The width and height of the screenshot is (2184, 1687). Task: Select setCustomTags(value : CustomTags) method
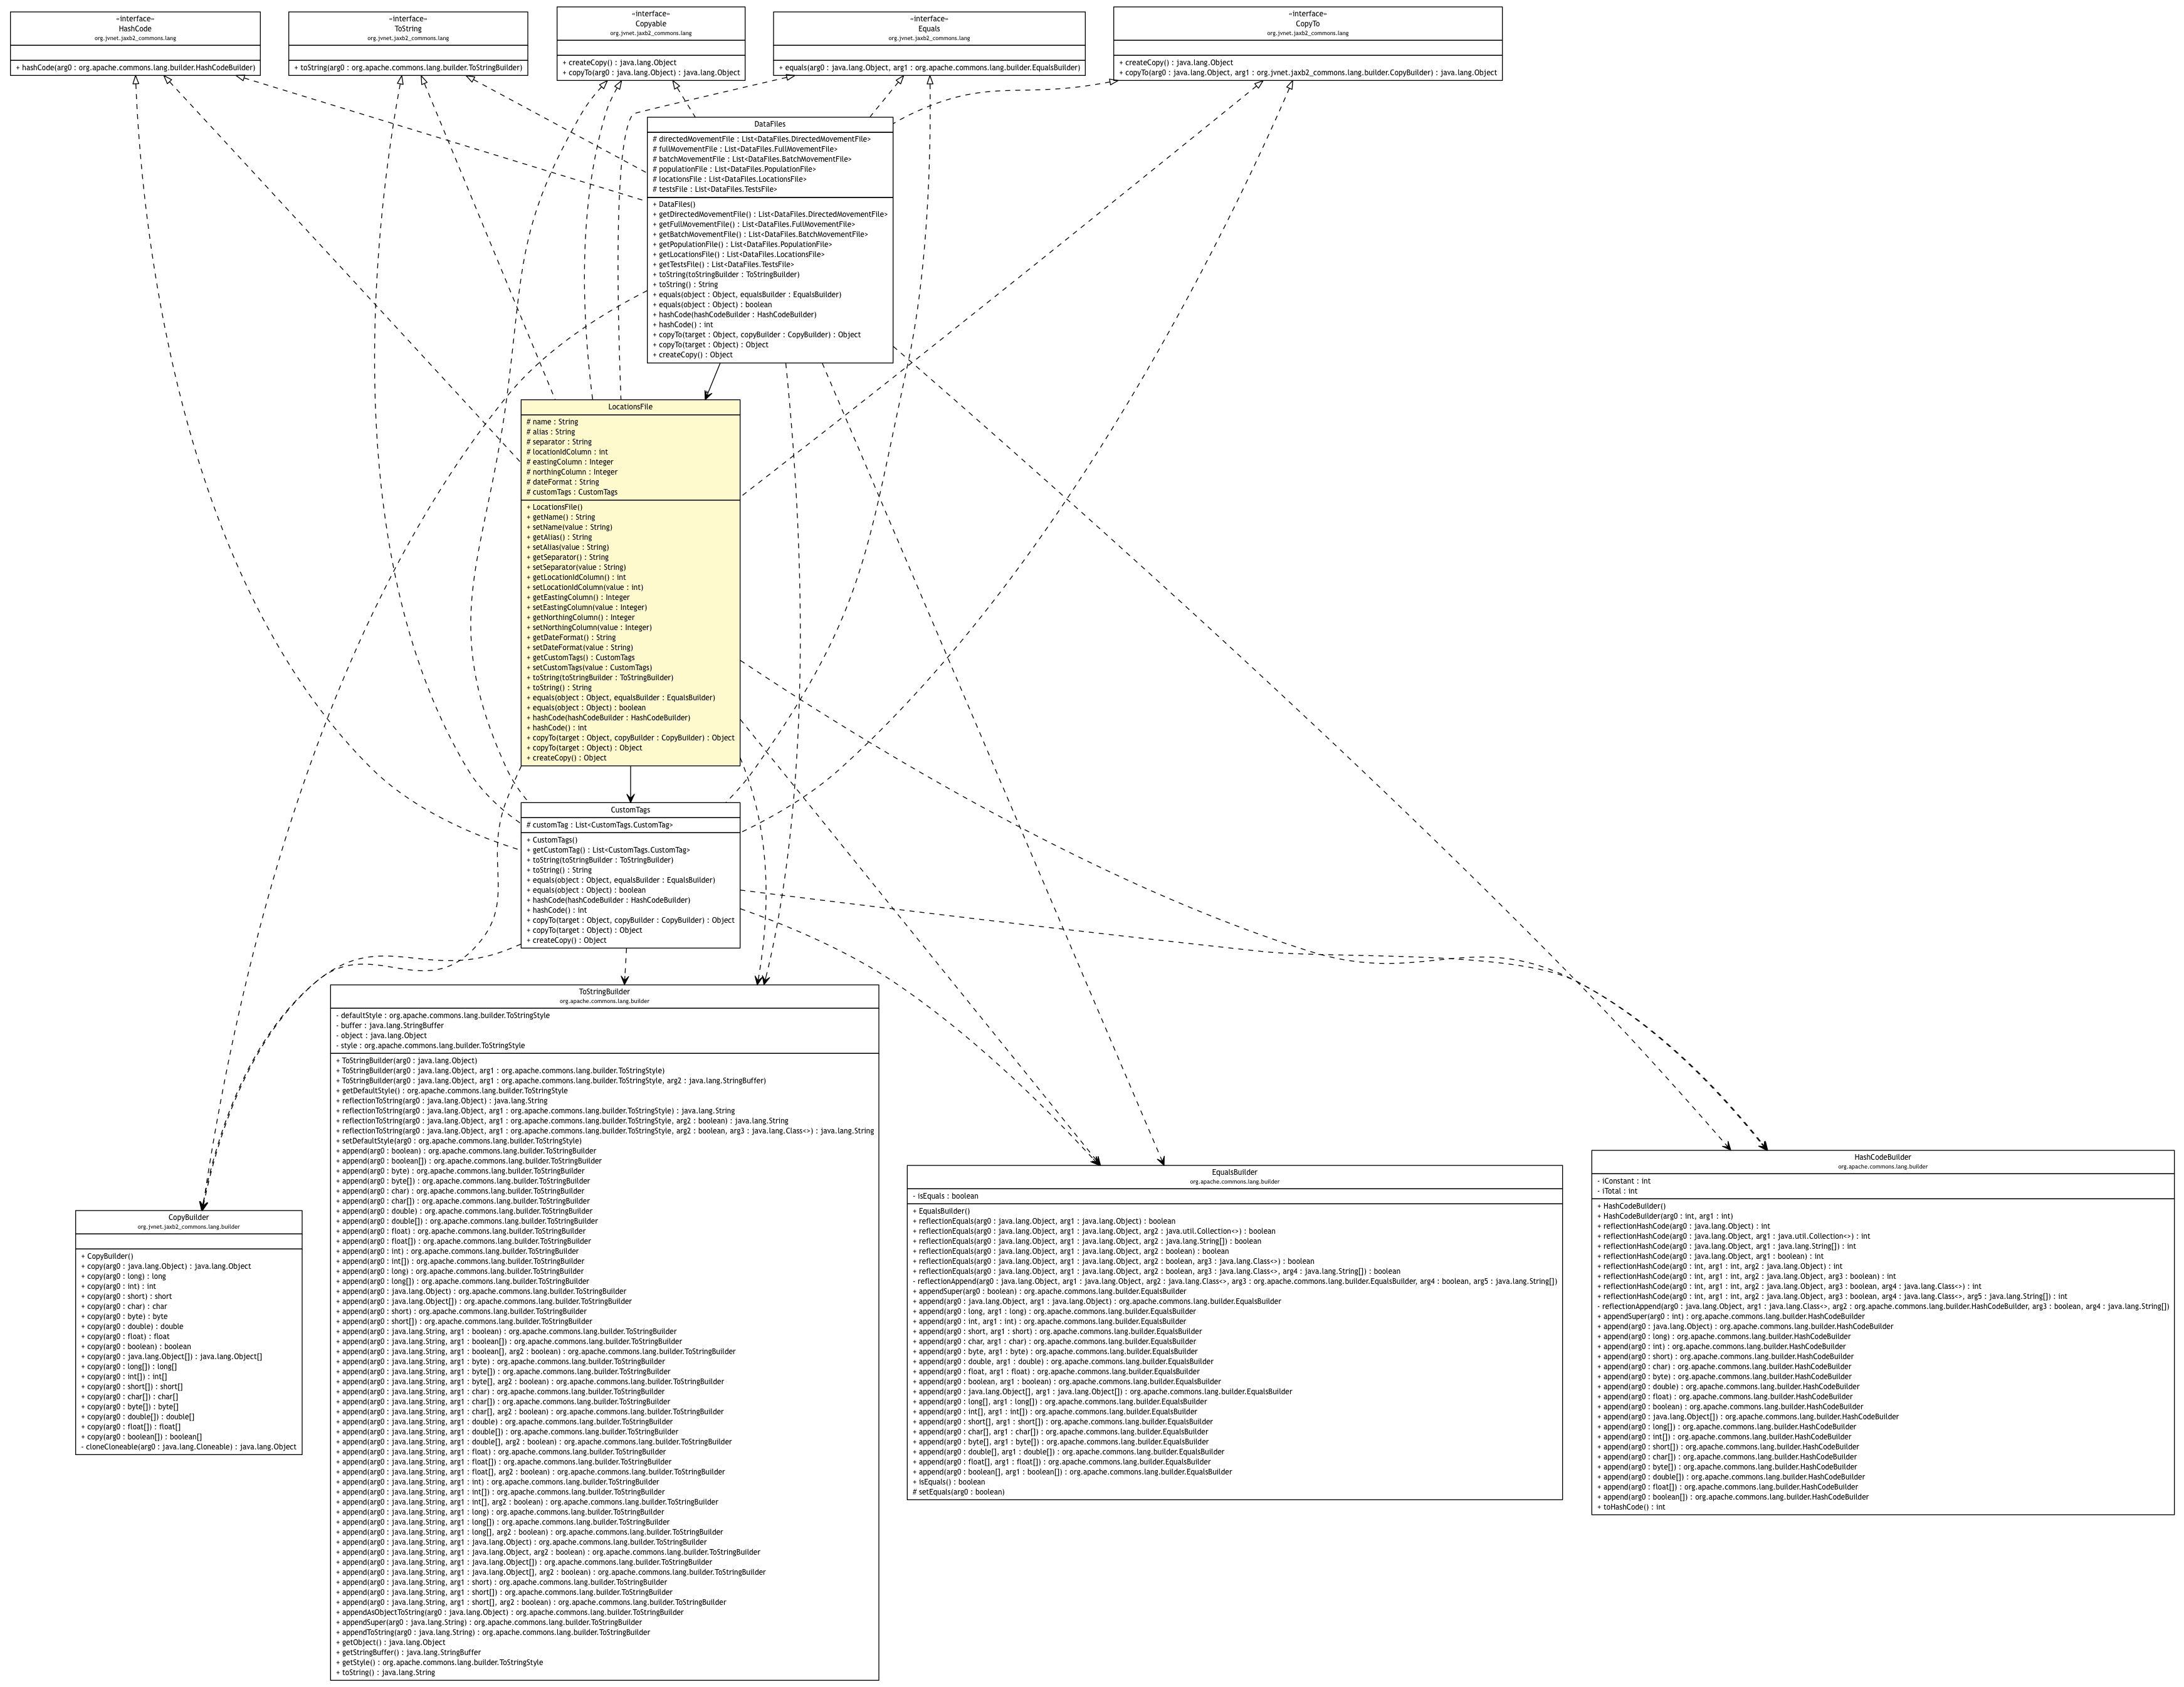pyautogui.click(x=589, y=667)
